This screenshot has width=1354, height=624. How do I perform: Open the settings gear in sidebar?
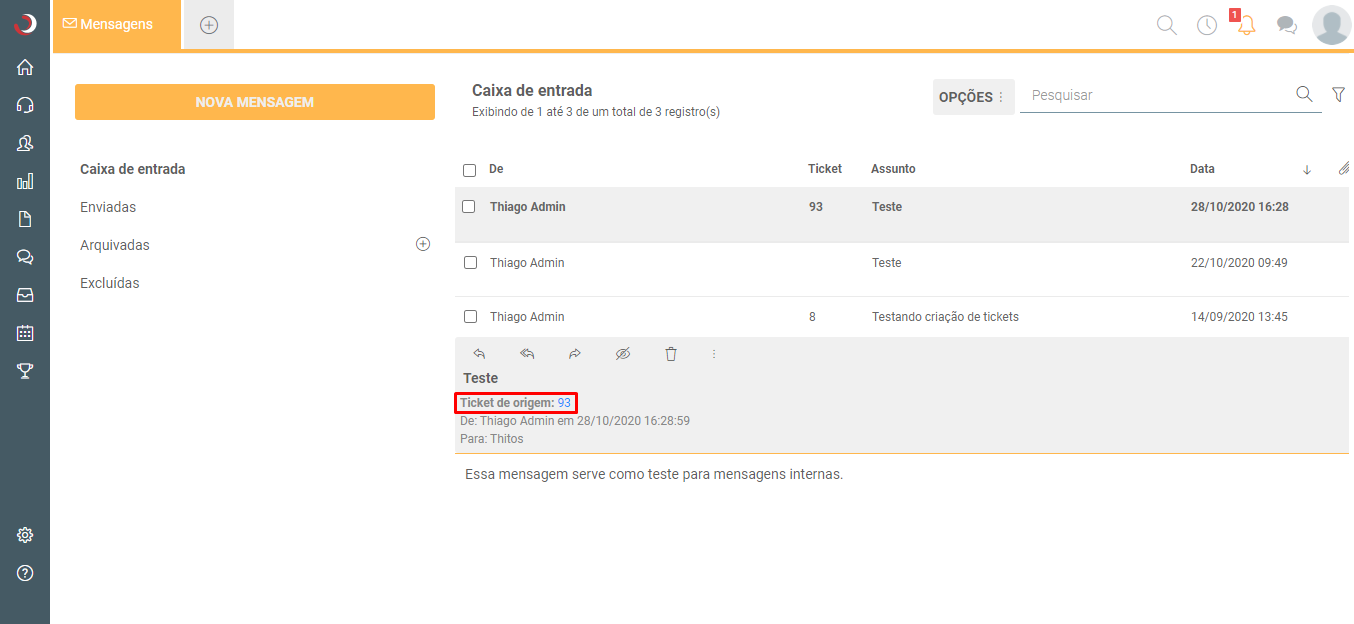coord(25,535)
